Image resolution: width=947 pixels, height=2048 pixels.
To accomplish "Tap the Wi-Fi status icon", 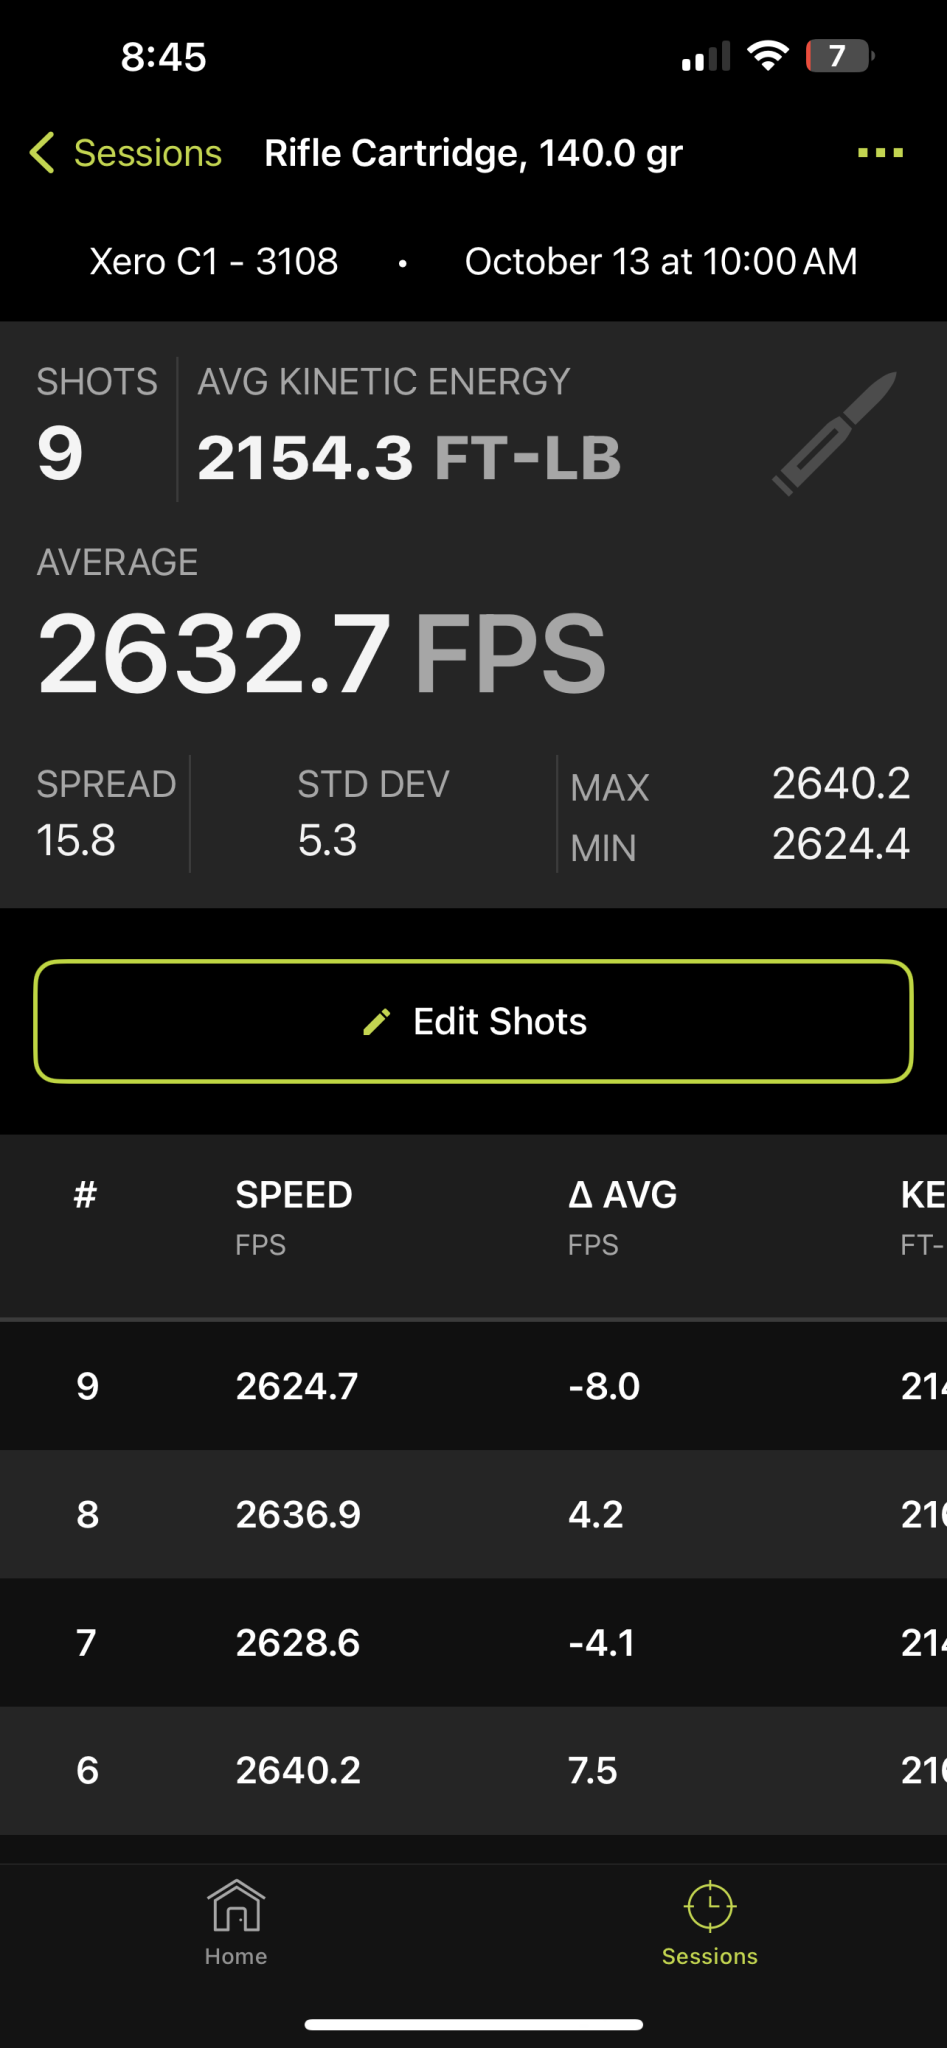I will 768,56.
